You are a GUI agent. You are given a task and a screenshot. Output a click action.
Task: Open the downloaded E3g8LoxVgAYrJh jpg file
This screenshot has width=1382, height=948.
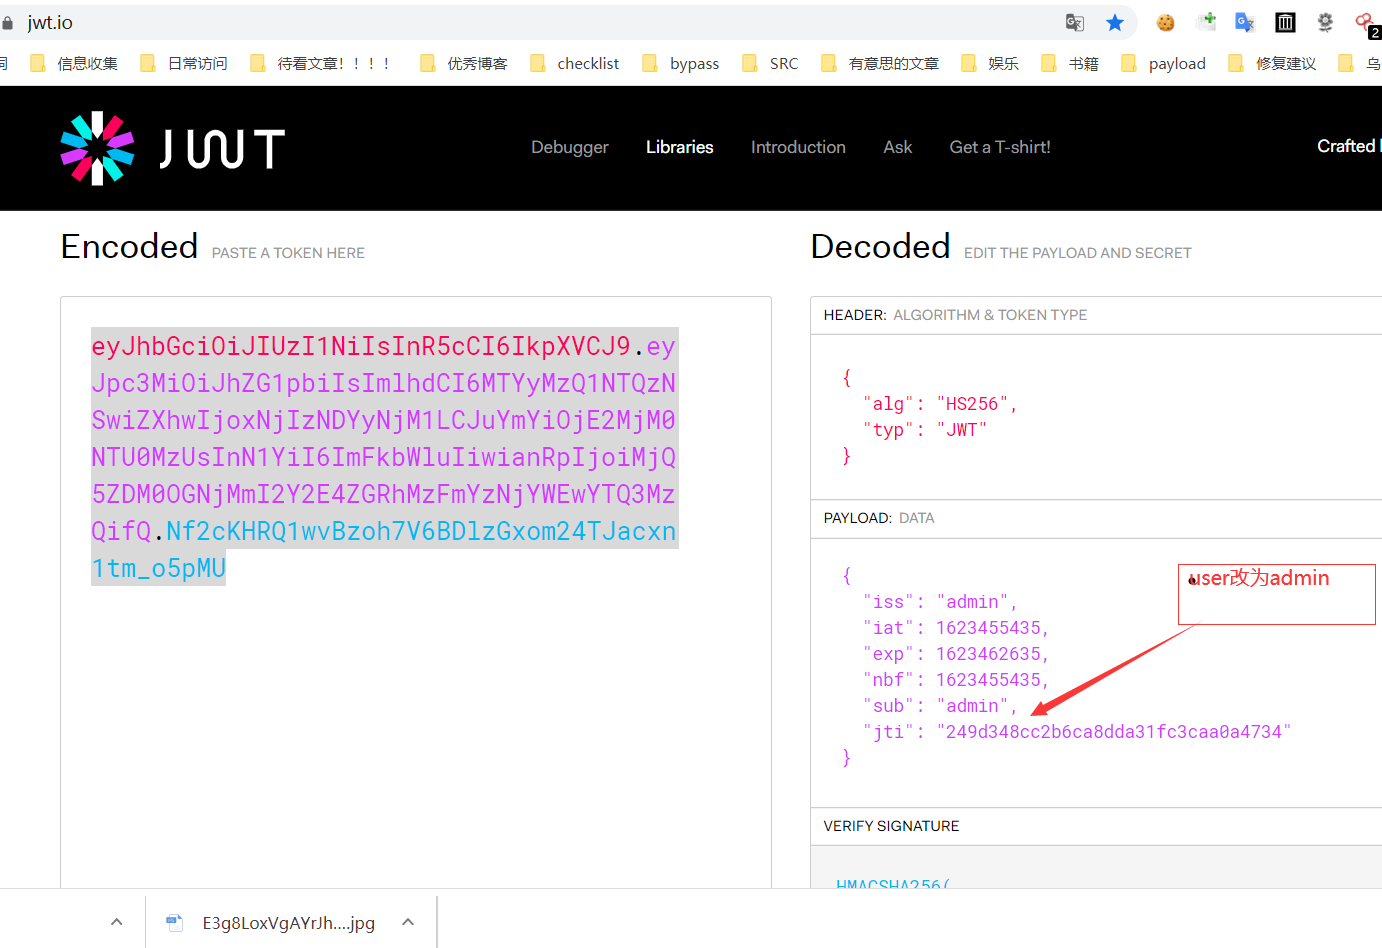click(271, 922)
